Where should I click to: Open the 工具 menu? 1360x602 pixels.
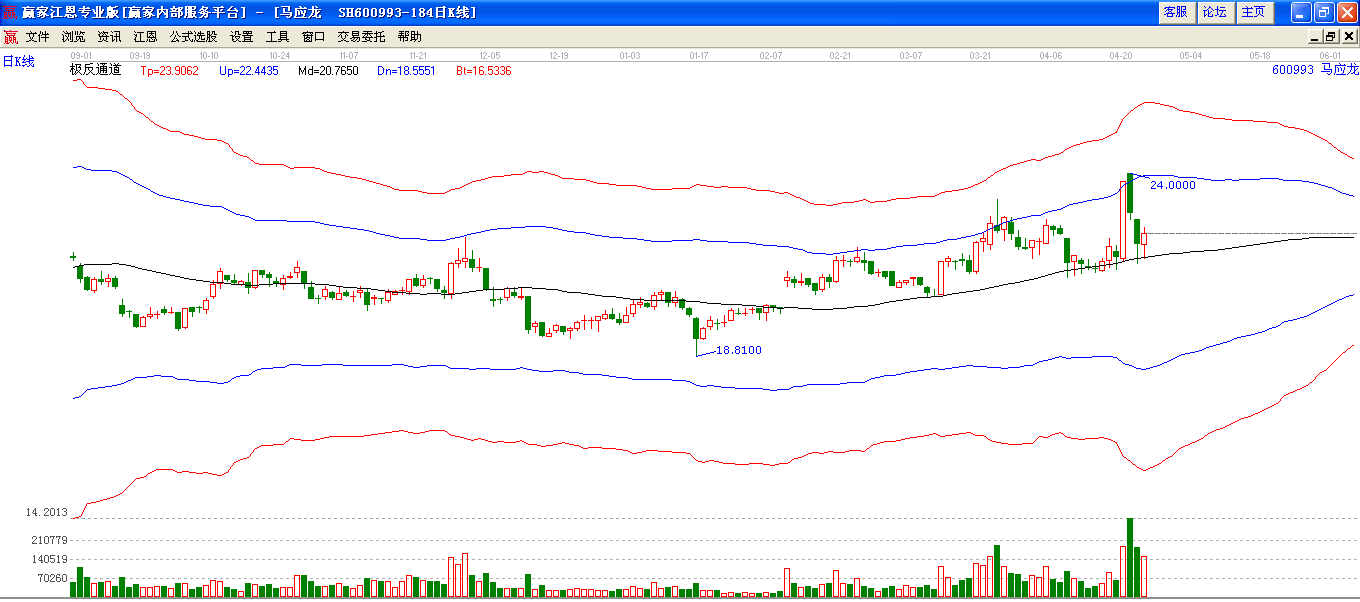(x=278, y=37)
